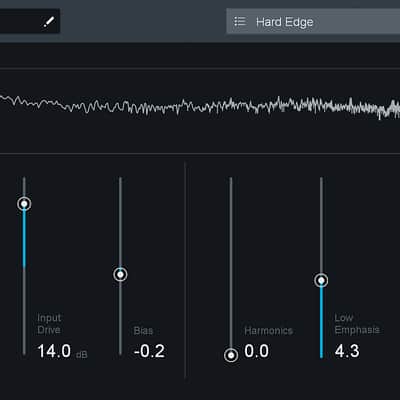This screenshot has height=400, width=400.
Task: Click the Bias slider handle
Action: (x=120, y=274)
